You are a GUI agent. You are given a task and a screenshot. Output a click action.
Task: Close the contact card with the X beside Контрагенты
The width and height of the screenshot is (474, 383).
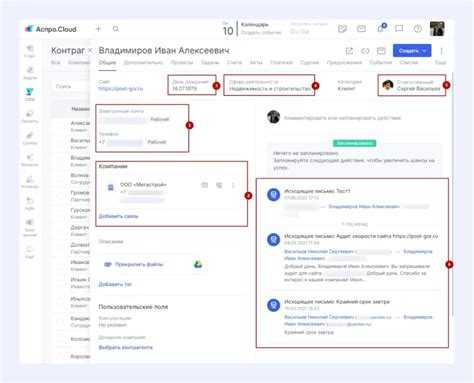pyautogui.click(x=90, y=51)
